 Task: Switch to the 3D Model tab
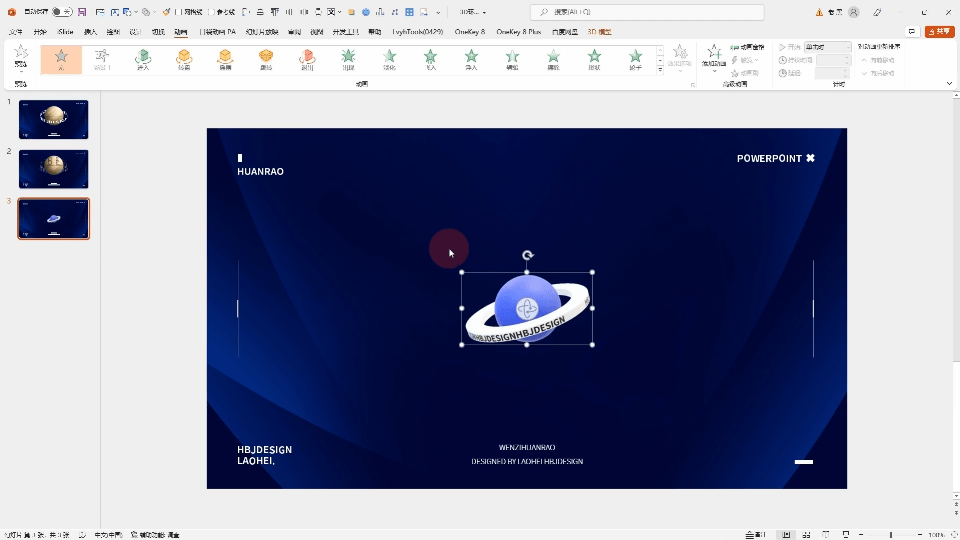pyautogui.click(x=599, y=32)
